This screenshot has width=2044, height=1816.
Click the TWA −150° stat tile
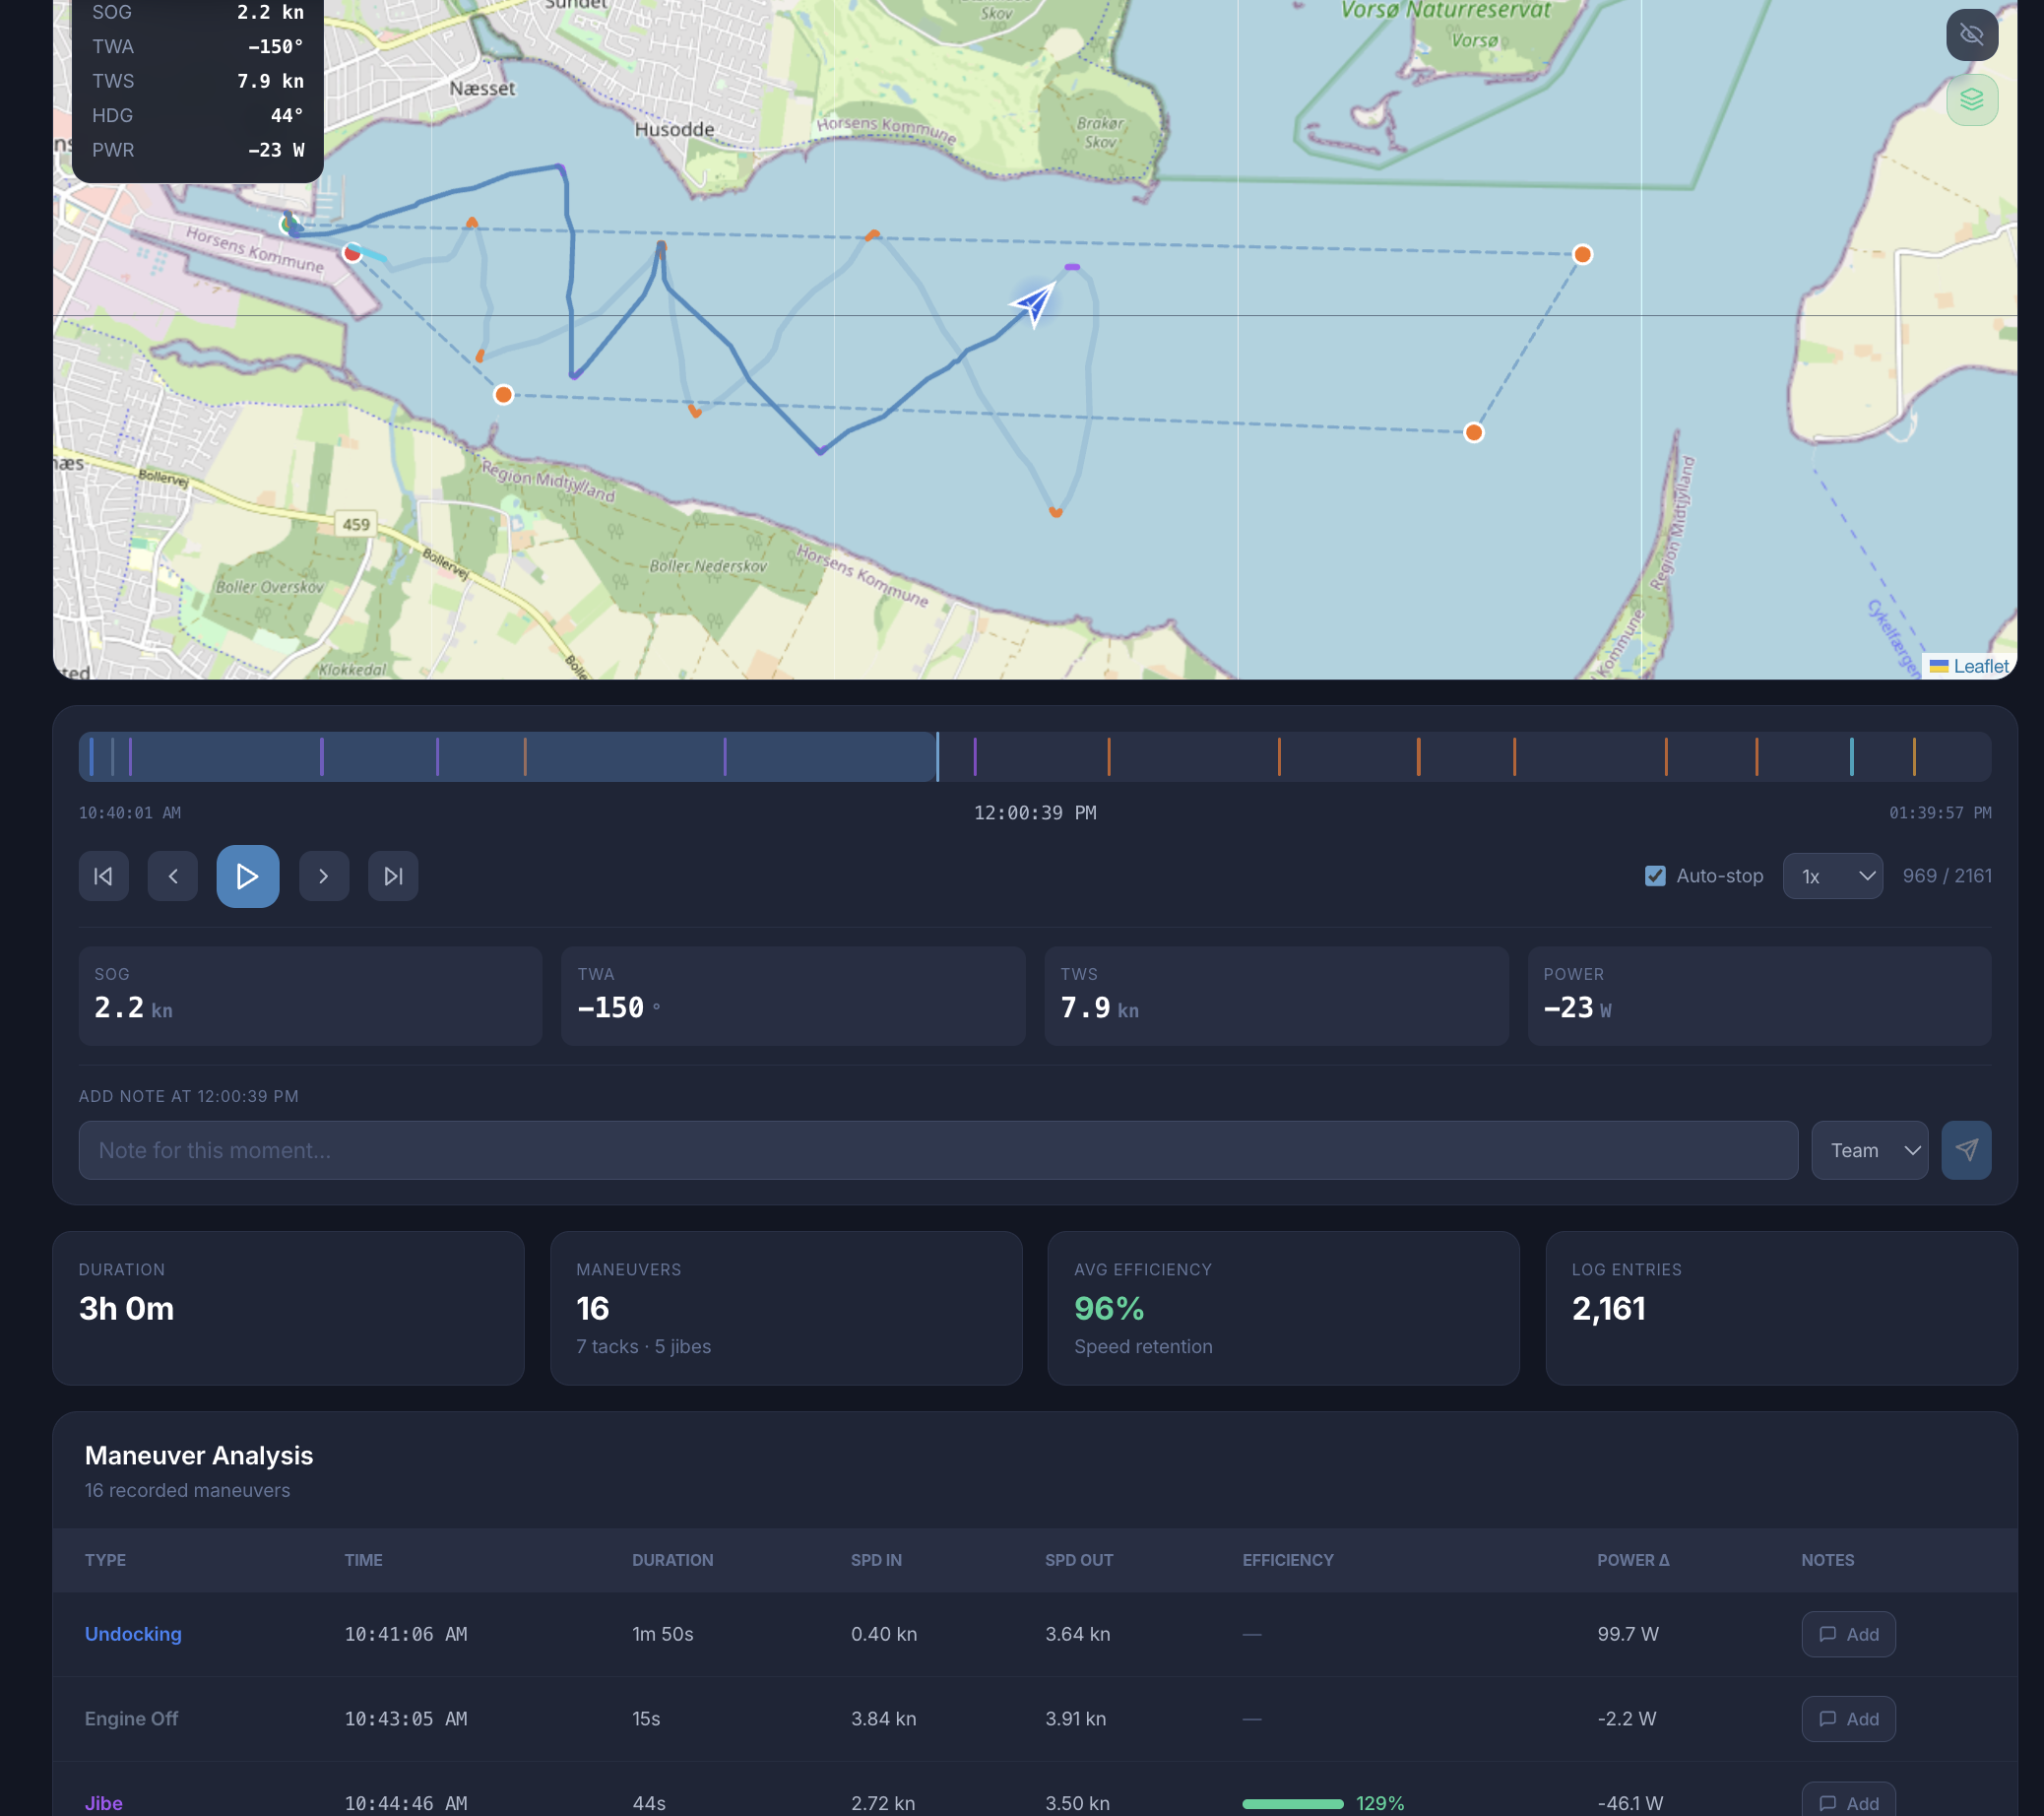[x=793, y=996]
